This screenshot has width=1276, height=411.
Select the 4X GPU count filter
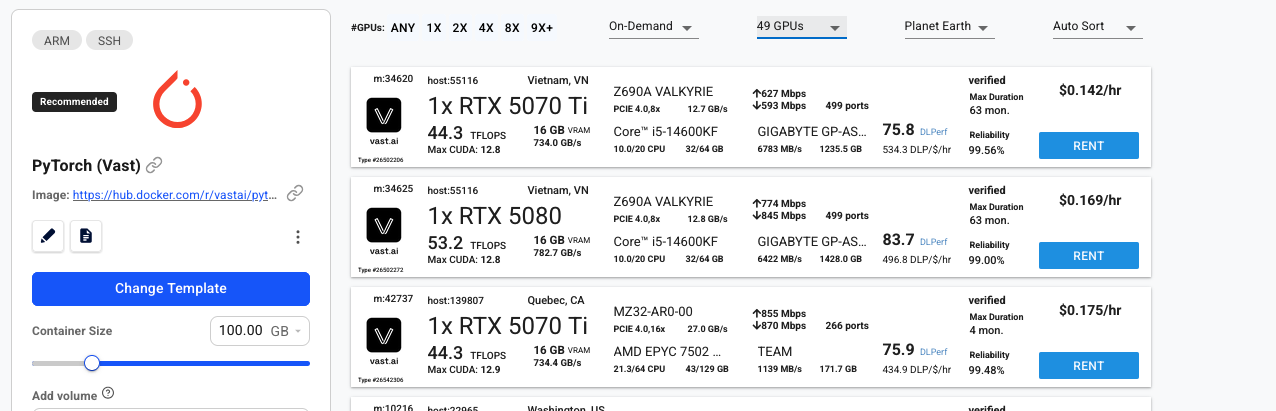(x=486, y=28)
